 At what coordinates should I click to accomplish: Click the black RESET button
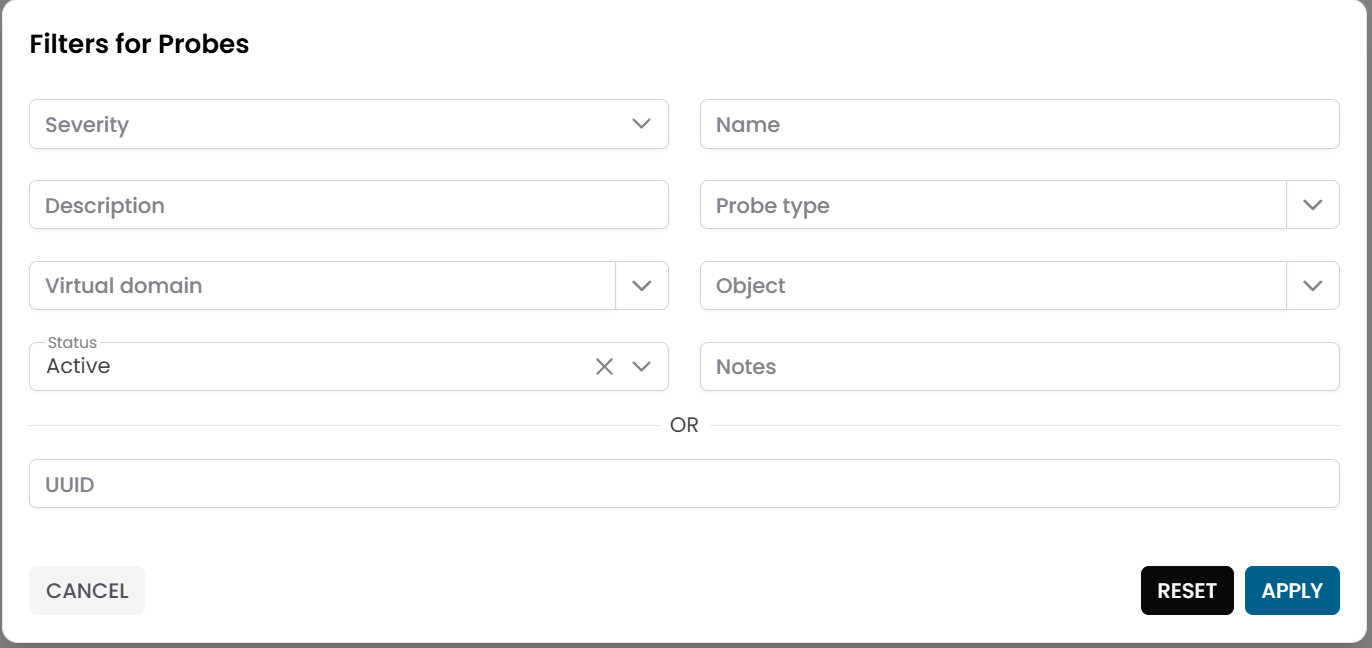[x=1187, y=590]
